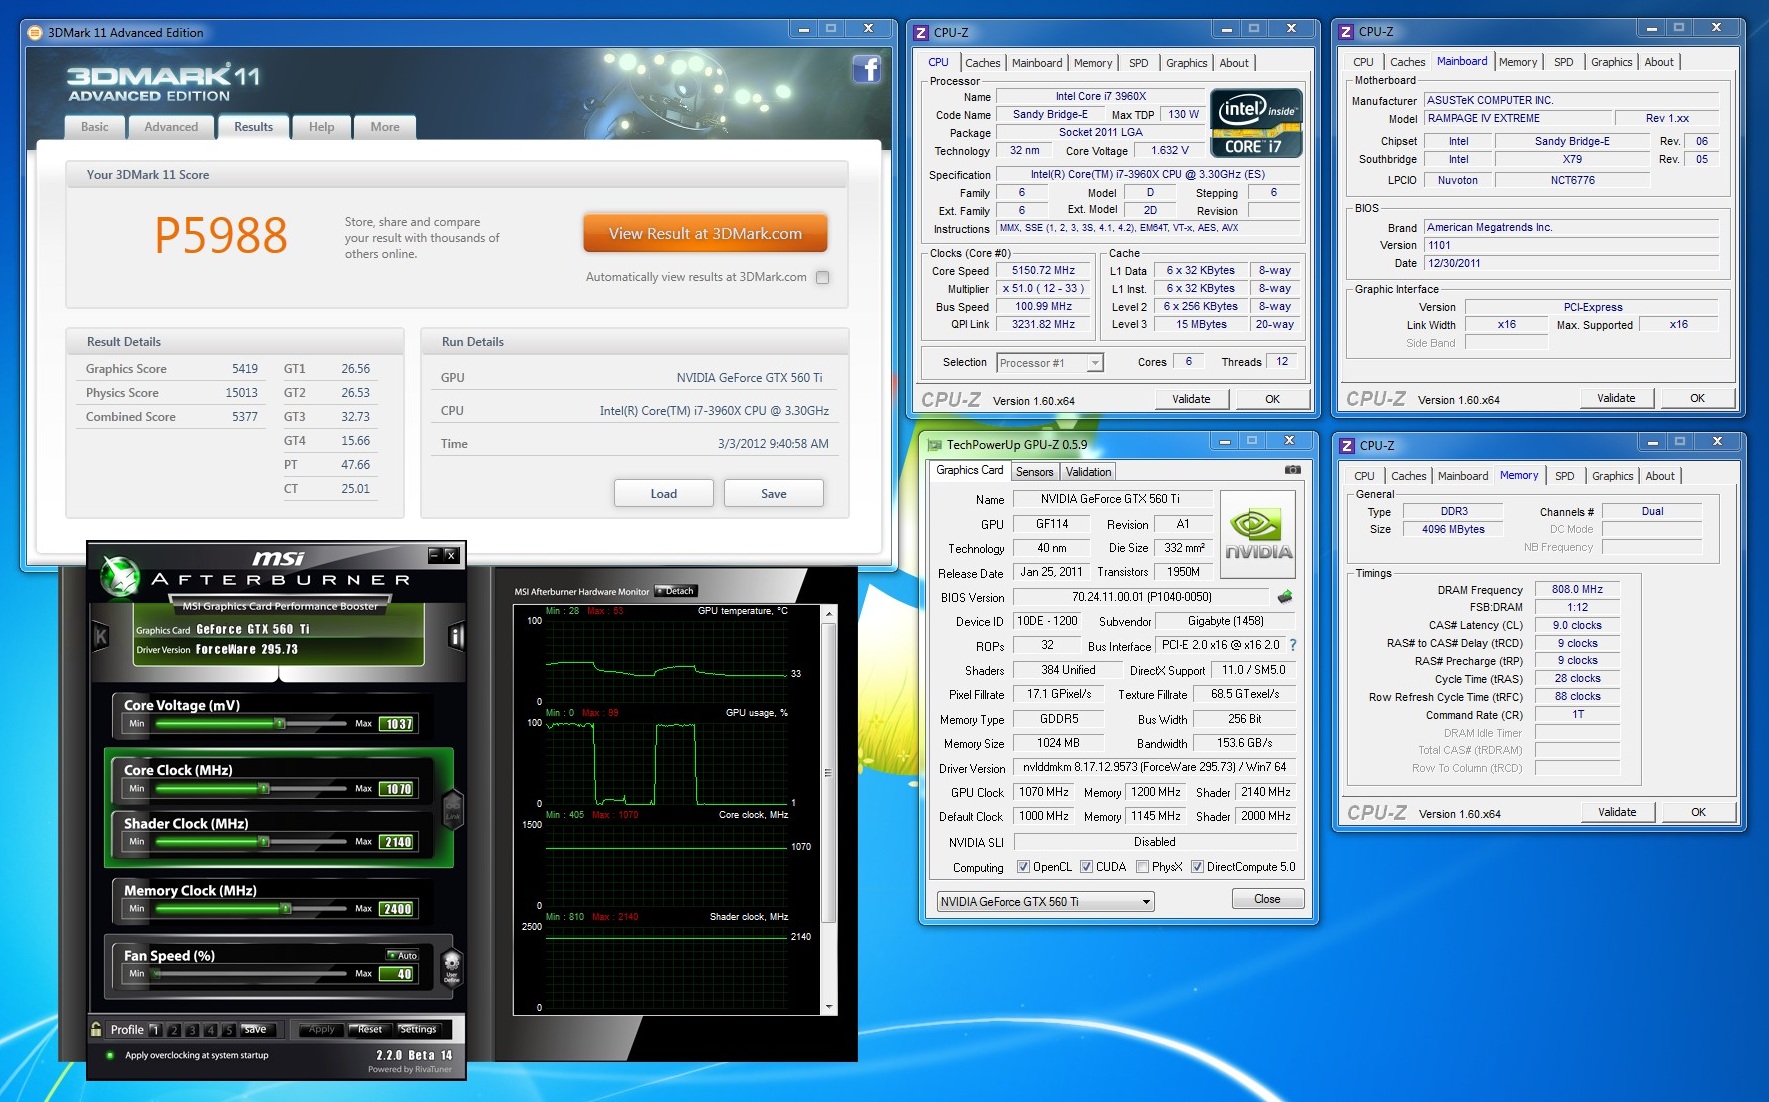This screenshot has height=1102, width=1769.
Task: Minimize the MSI Afterburner window
Action: click(x=435, y=554)
